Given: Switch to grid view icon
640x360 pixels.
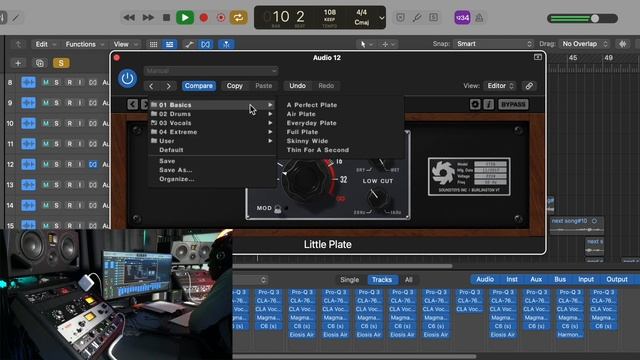Looking at the screenshot, I should 153,44.
